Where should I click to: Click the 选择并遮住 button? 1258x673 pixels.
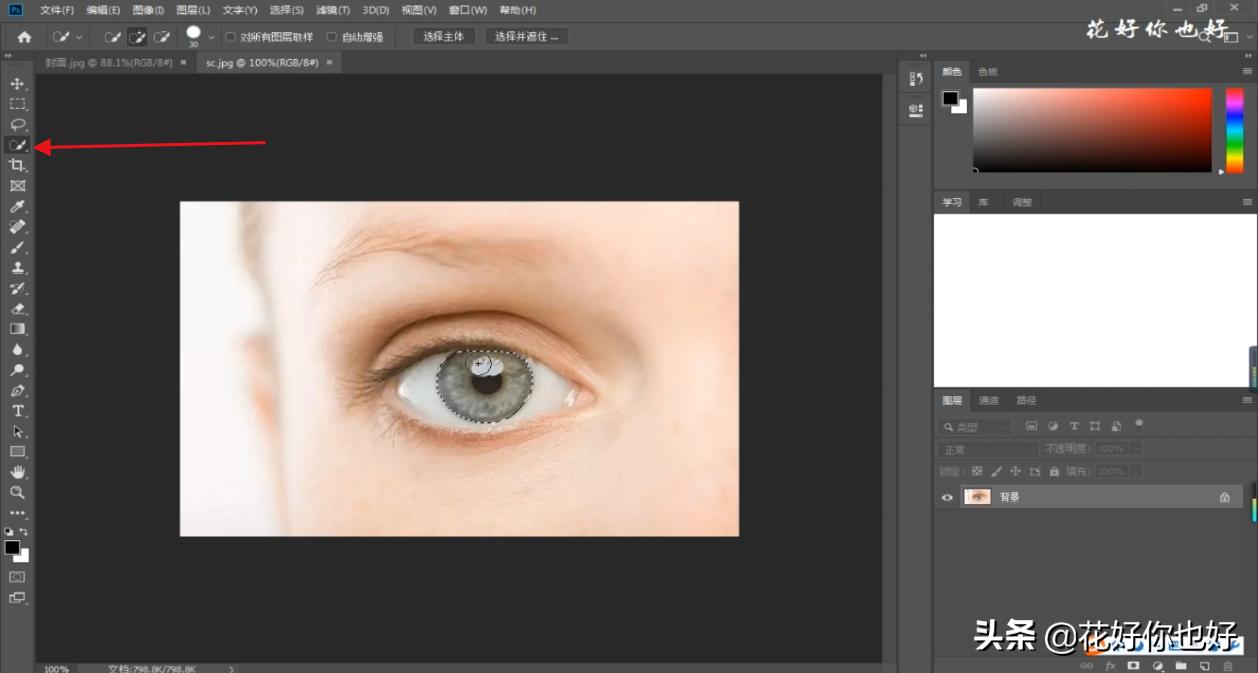click(527, 37)
